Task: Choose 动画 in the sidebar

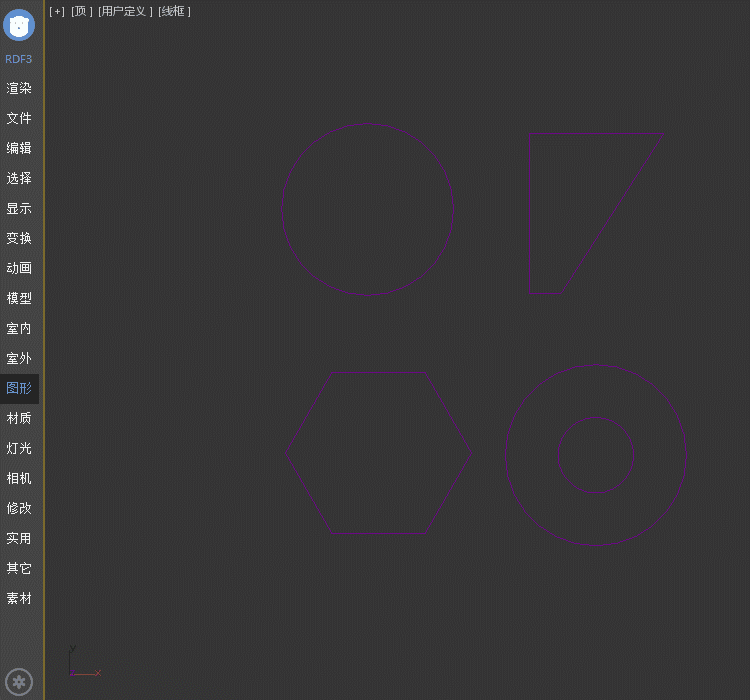Action: click(x=19, y=268)
